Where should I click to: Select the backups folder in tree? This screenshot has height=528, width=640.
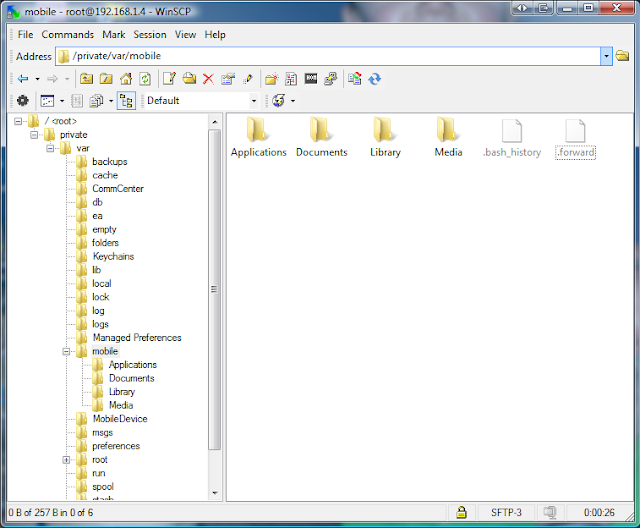[109, 162]
